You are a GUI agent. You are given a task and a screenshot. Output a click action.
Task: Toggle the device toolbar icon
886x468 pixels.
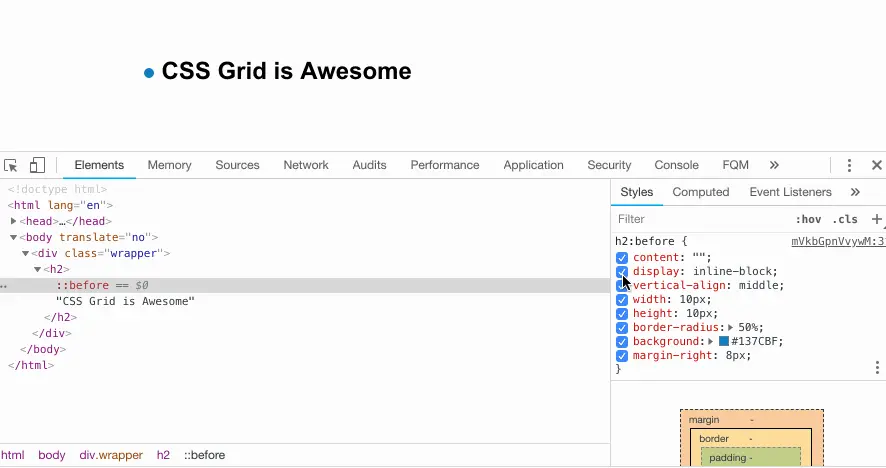pos(37,165)
